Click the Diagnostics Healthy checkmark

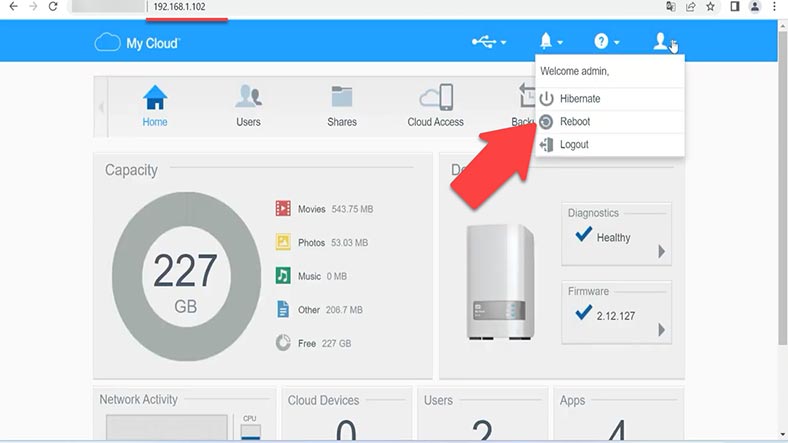[583, 234]
